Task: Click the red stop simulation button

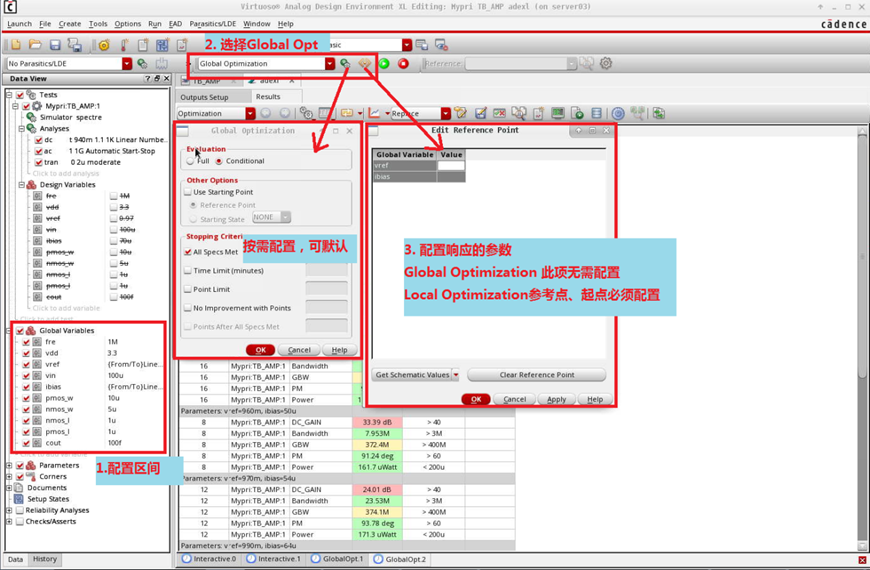Action: point(403,63)
